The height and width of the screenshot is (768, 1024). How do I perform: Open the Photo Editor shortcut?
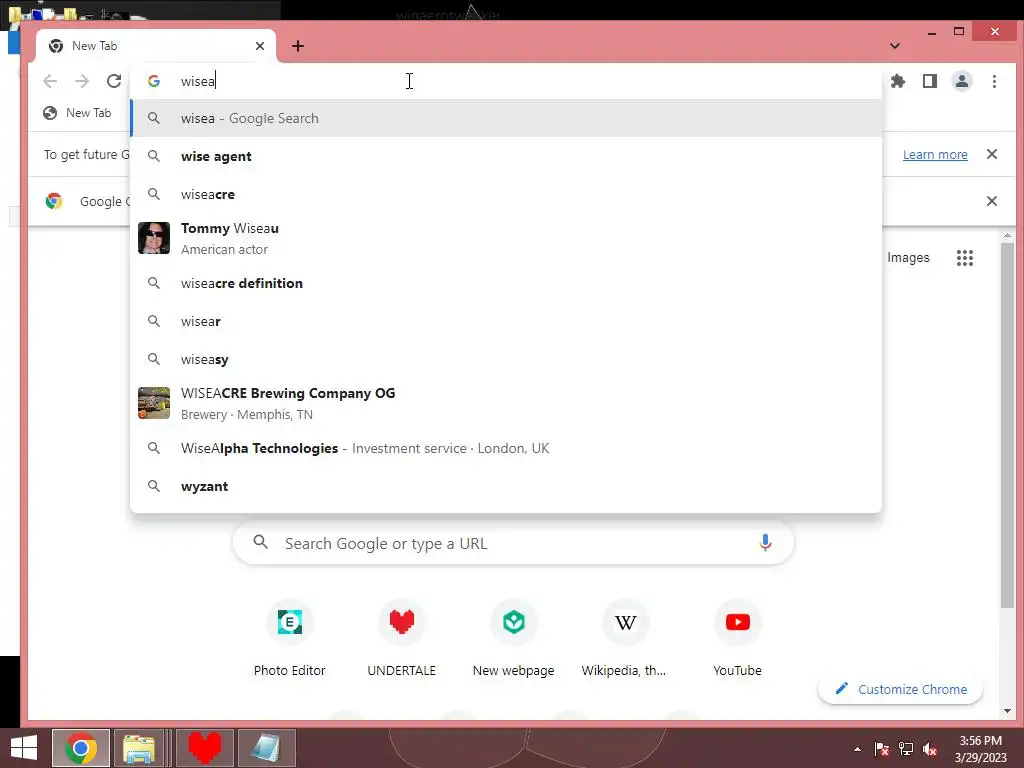coord(289,638)
